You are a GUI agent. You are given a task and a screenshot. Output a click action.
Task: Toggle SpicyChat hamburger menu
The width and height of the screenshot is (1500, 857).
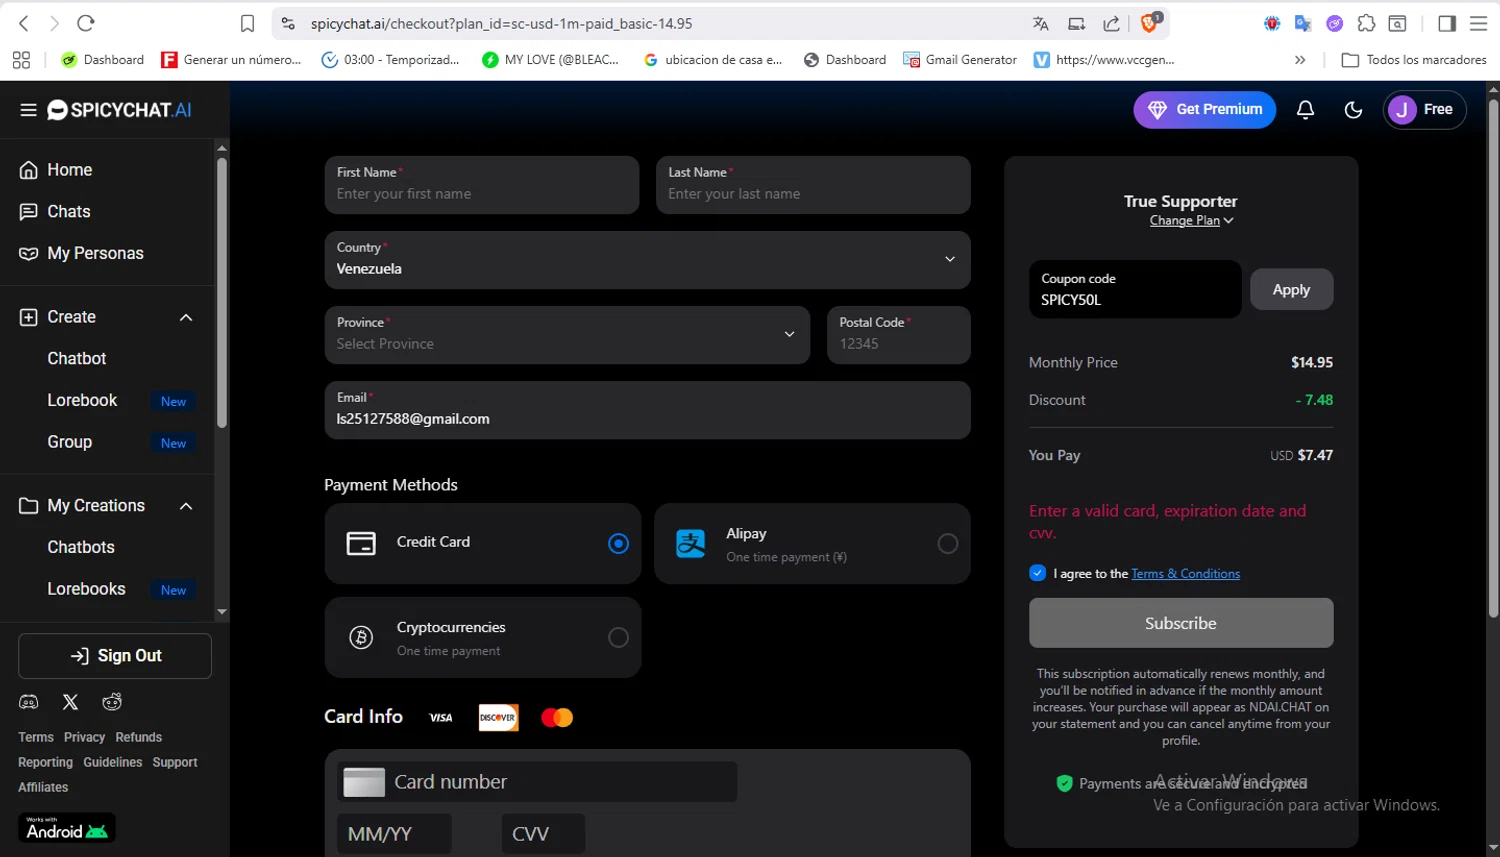[28, 110]
